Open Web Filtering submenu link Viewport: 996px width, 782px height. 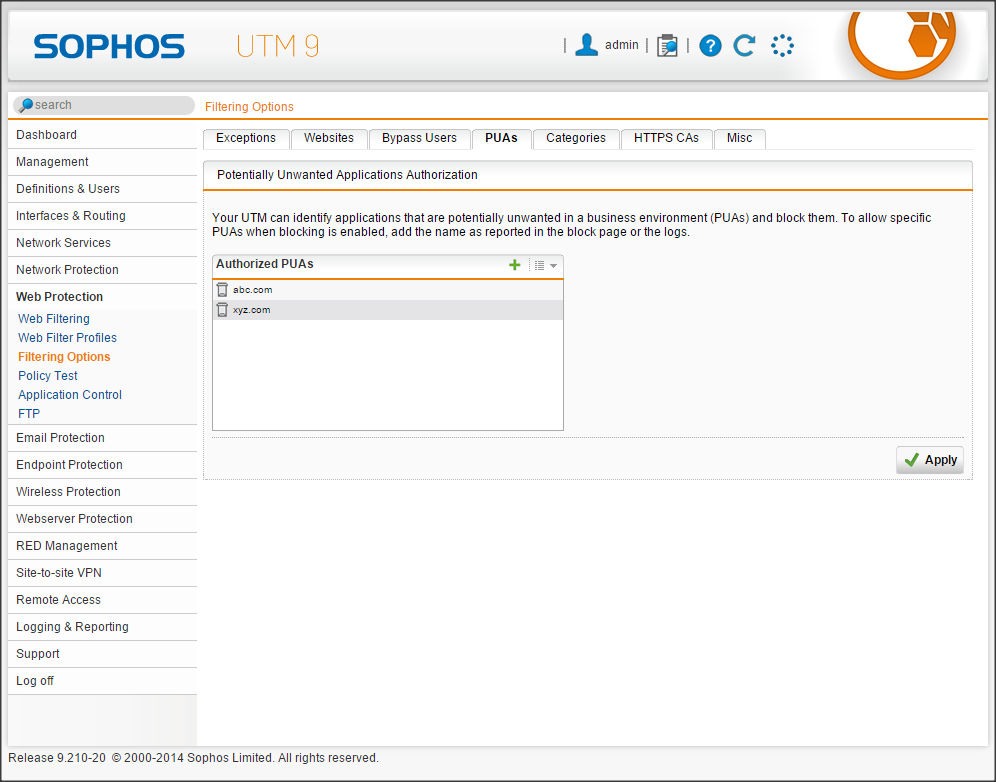(54, 319)
